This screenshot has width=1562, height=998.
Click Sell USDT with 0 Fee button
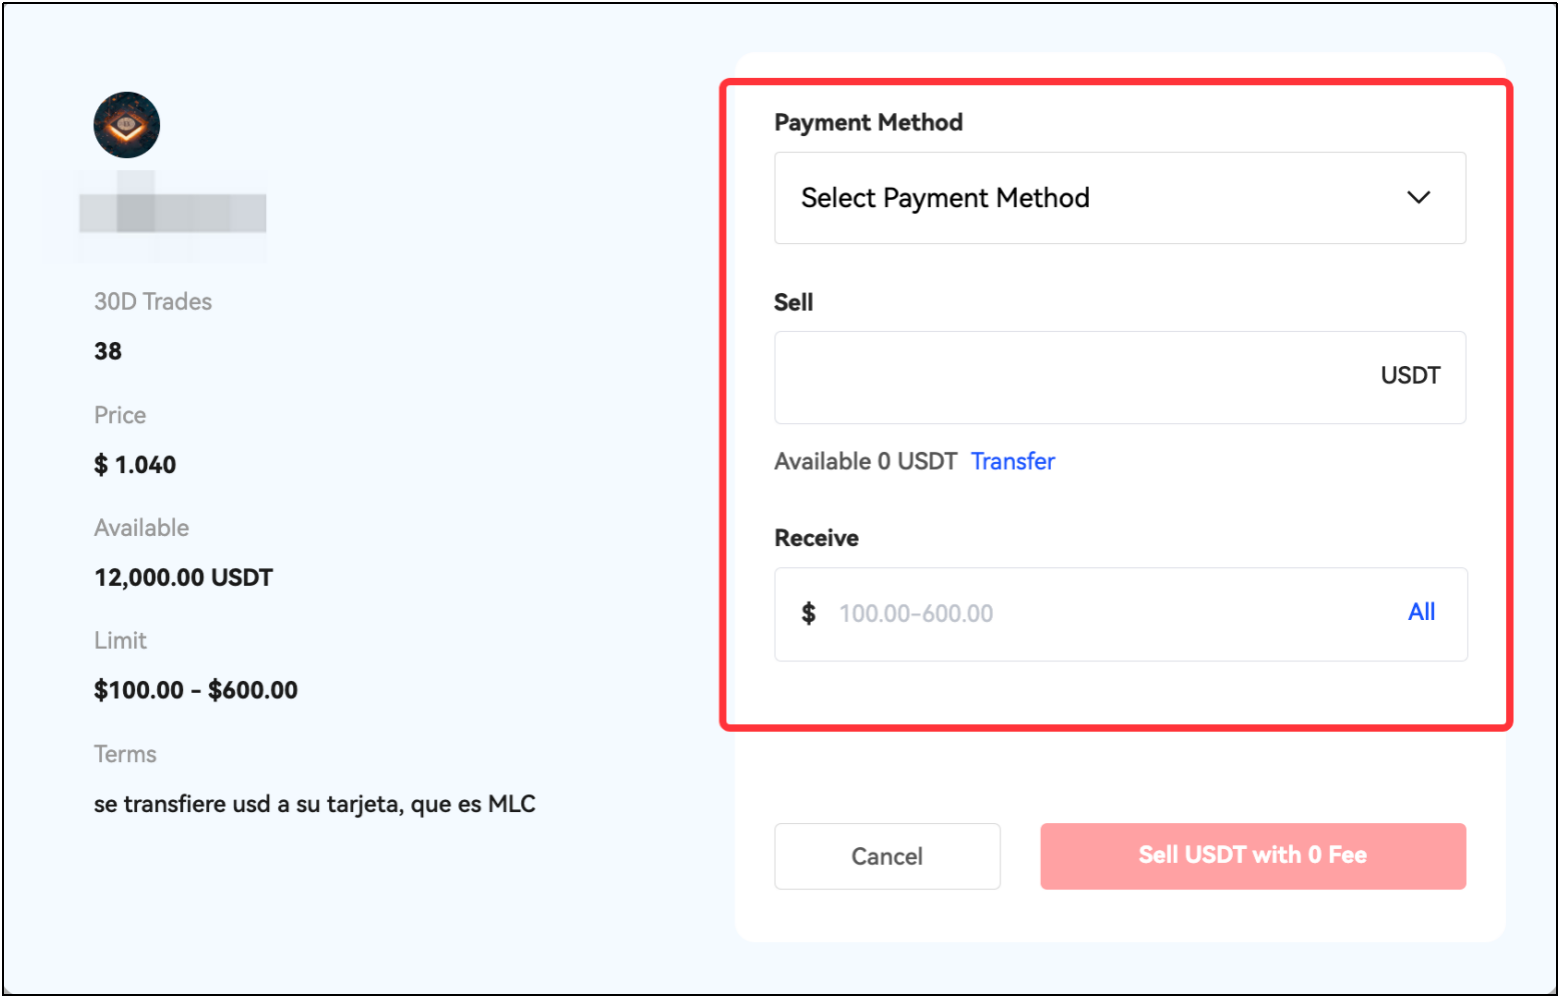(x=1252, y=856)
